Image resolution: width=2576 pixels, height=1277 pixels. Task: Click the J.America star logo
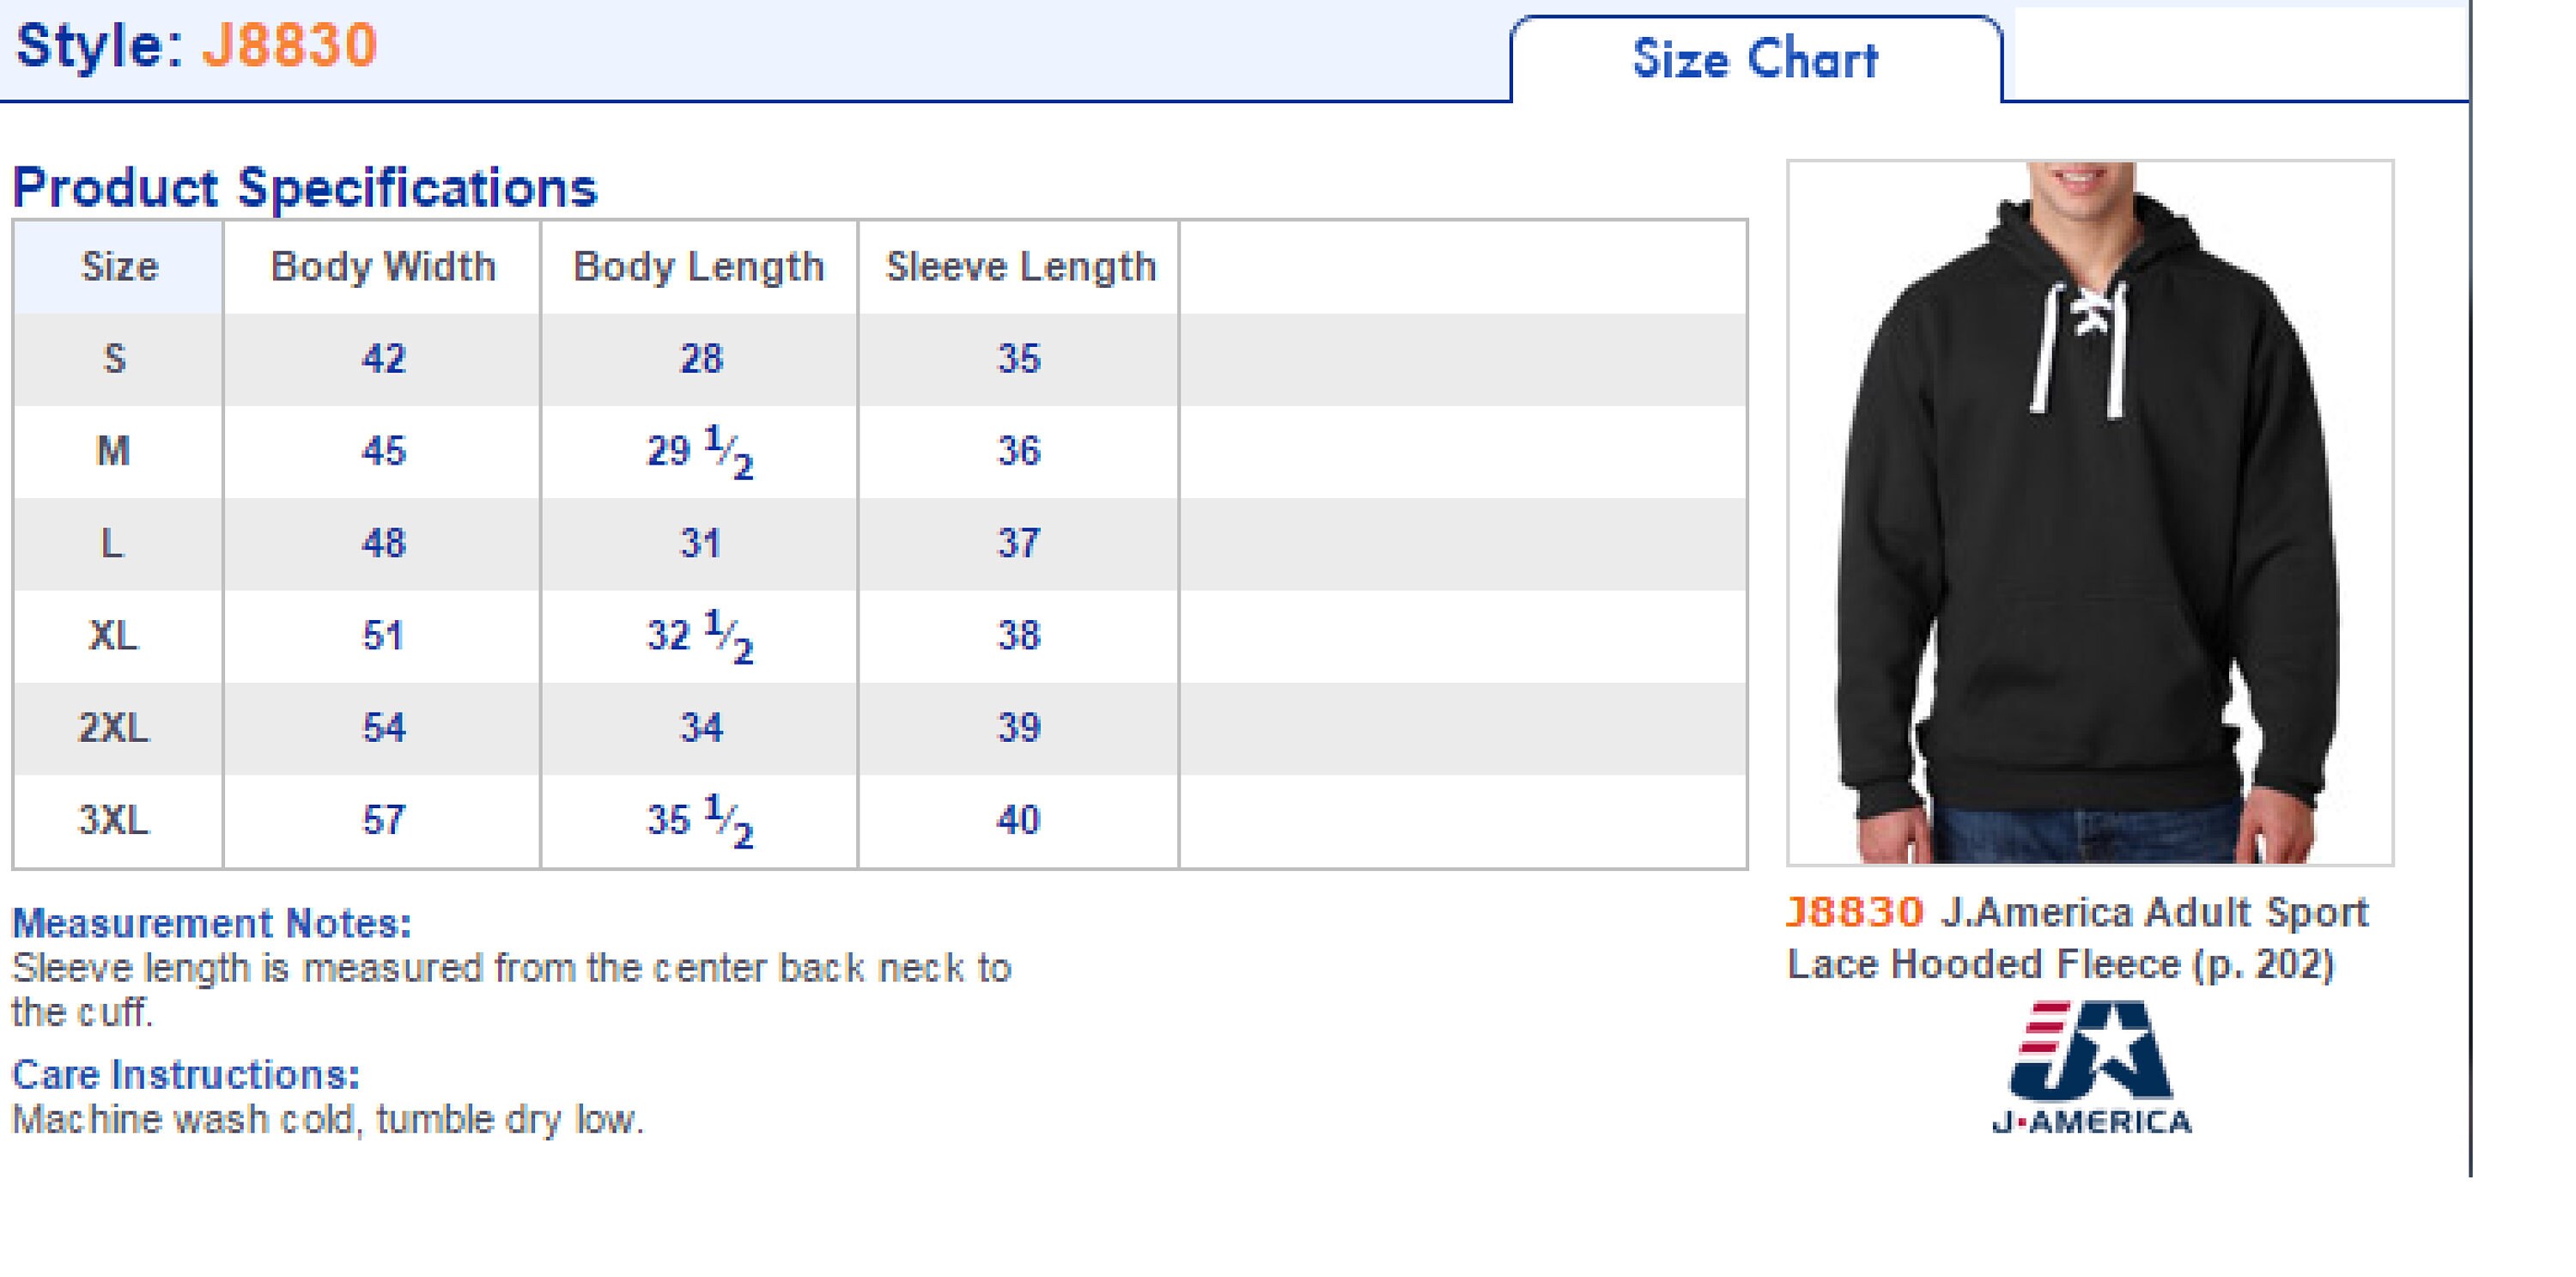(x=2092, y=1067)
